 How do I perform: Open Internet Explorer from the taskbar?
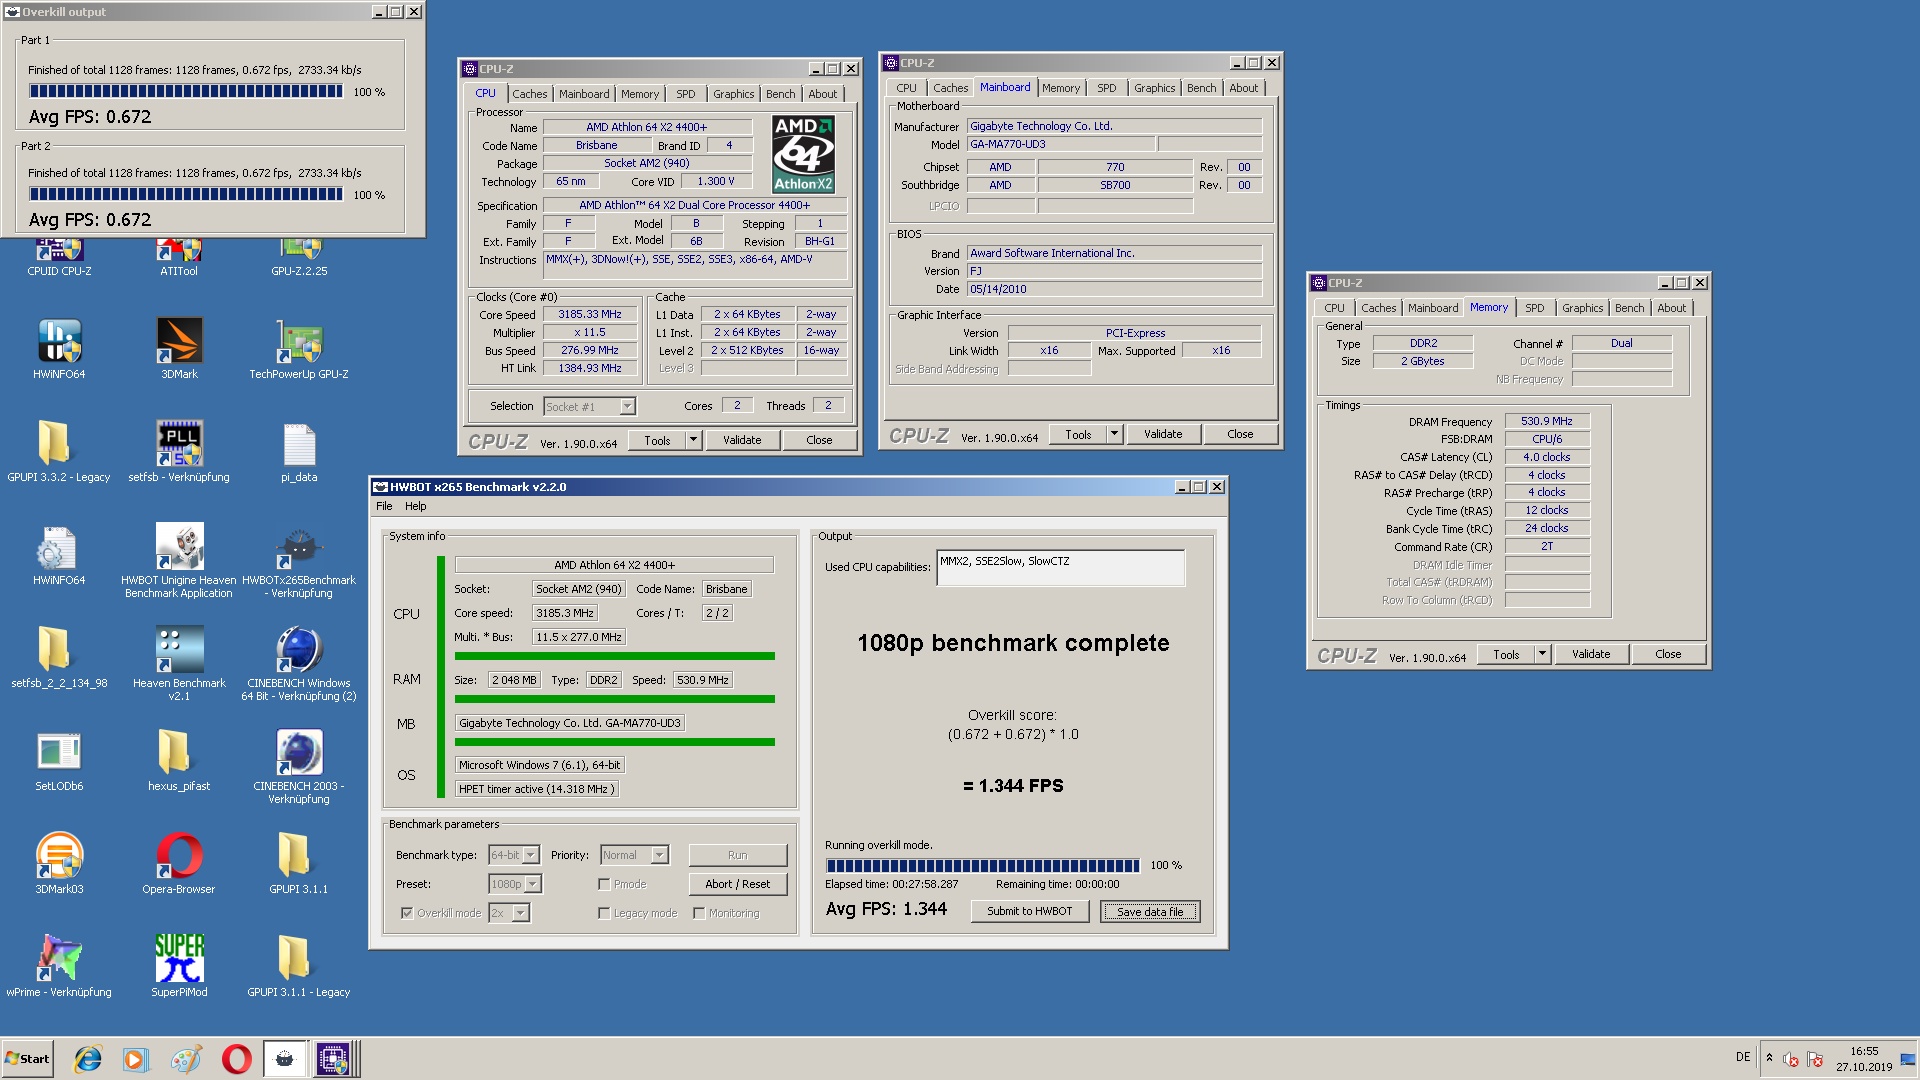88,1059
